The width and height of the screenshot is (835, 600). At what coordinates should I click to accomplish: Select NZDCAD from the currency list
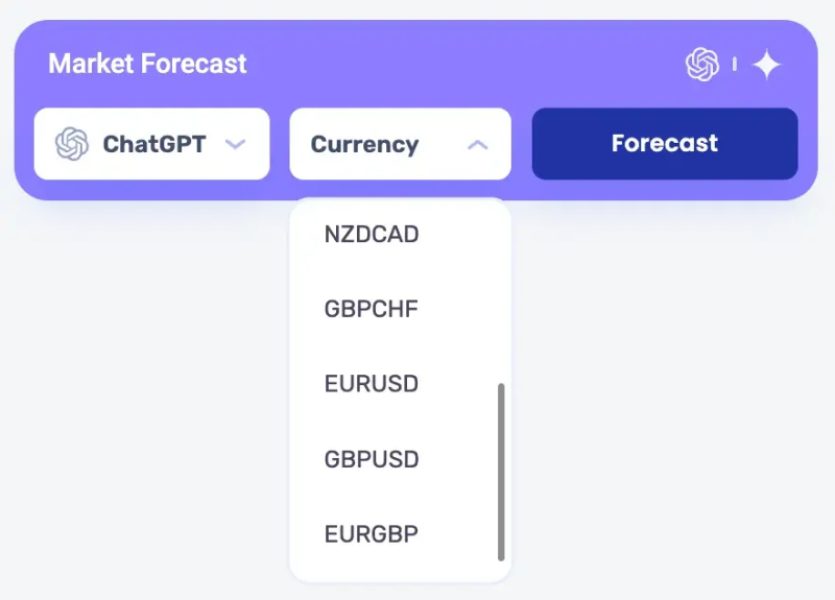tap(371, 235)
